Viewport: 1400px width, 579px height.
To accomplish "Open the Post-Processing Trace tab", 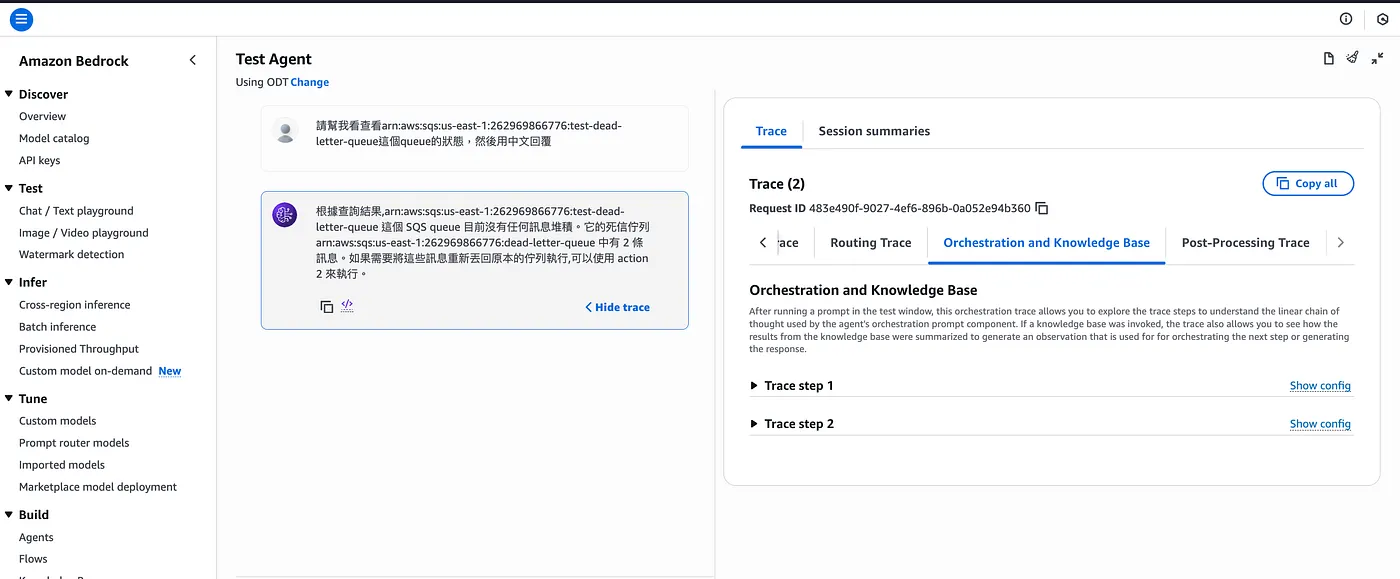I will point(1245,243).
